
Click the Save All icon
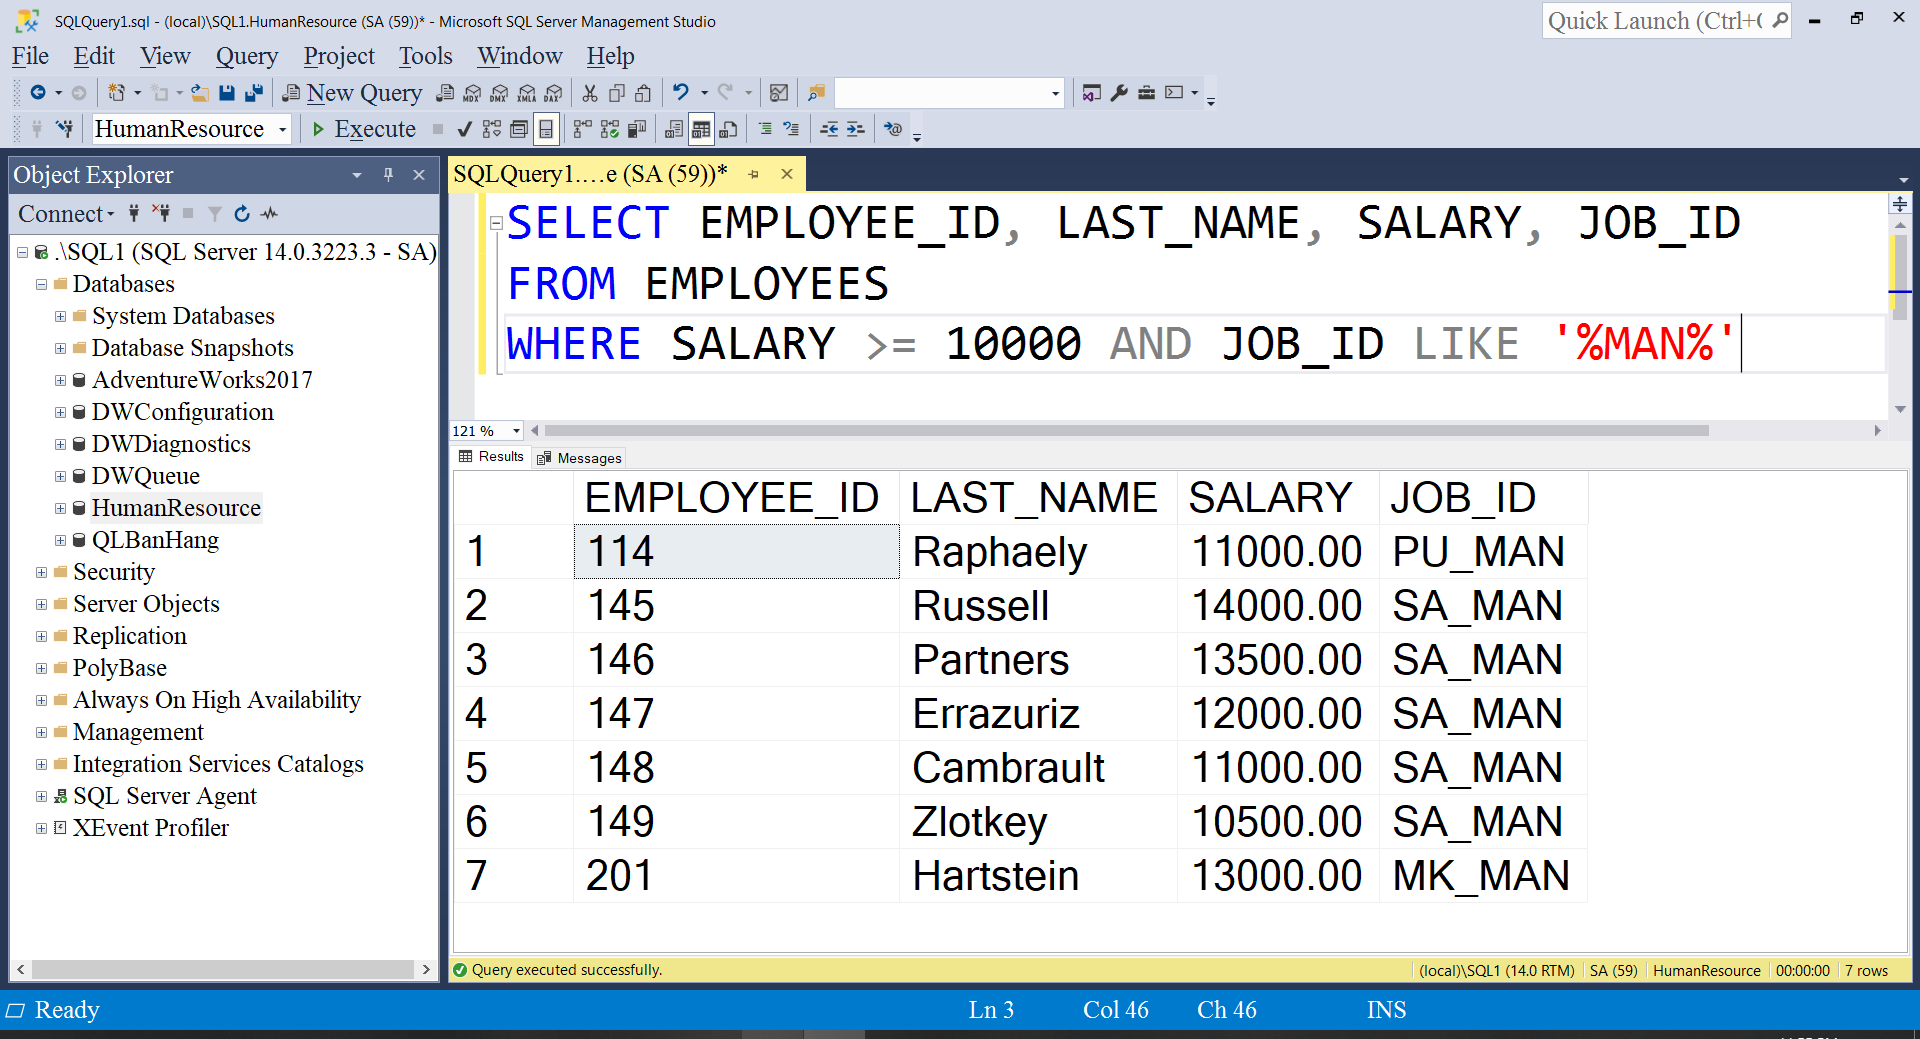coord(254,93)
